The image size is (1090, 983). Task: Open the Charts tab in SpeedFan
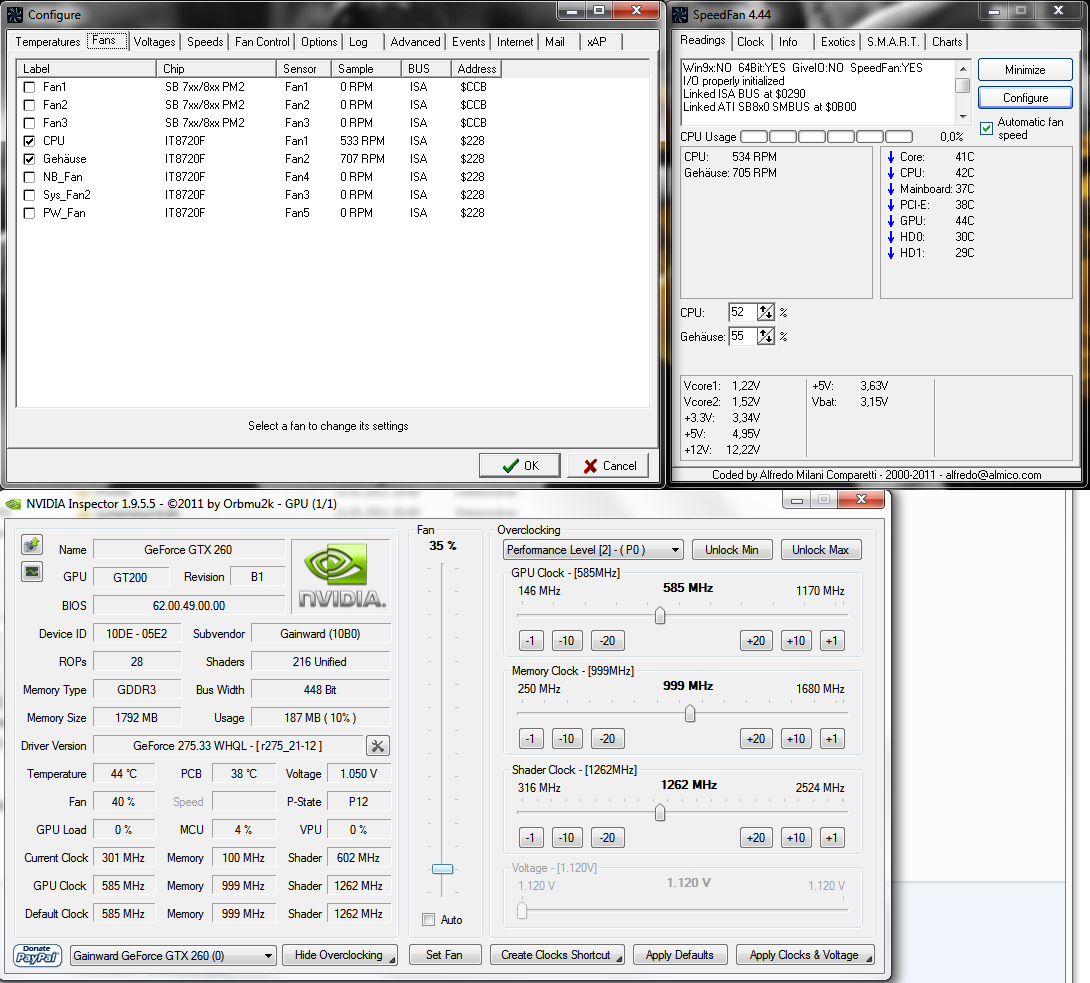point(947,42)
